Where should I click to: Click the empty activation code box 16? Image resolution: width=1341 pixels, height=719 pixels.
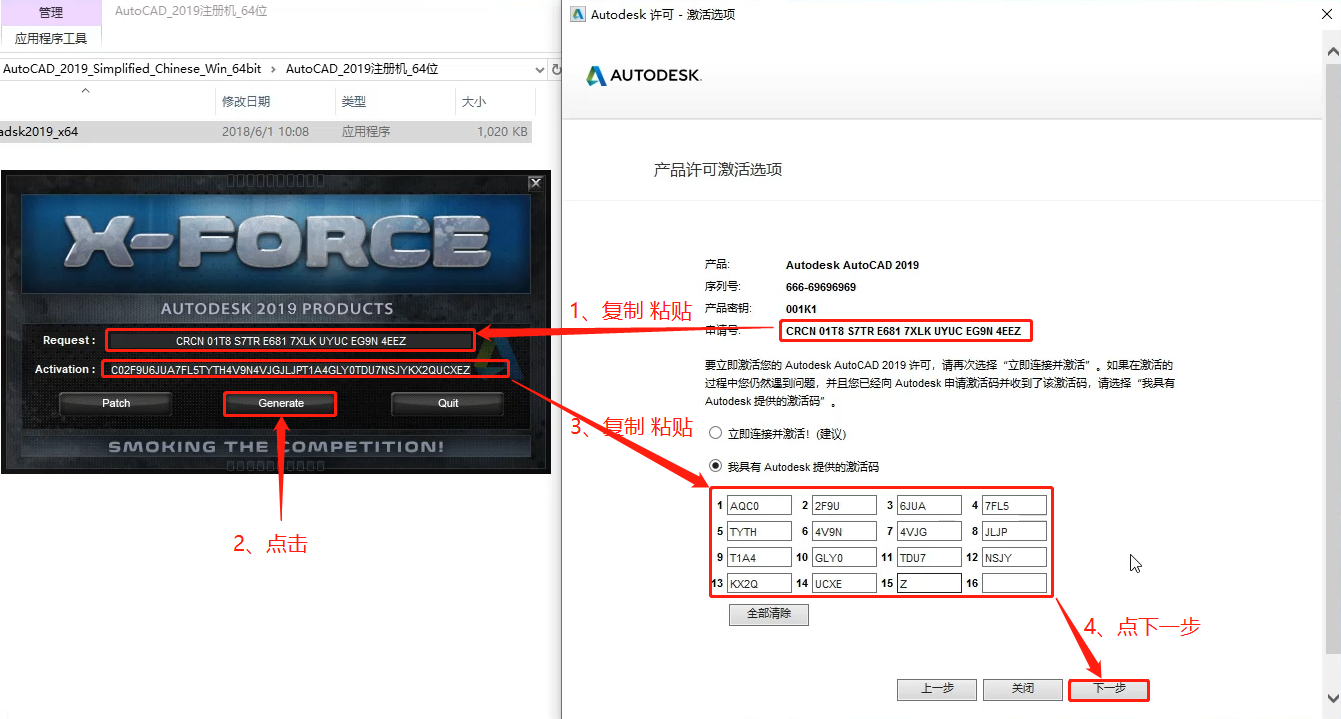(x=1014, y=583)
